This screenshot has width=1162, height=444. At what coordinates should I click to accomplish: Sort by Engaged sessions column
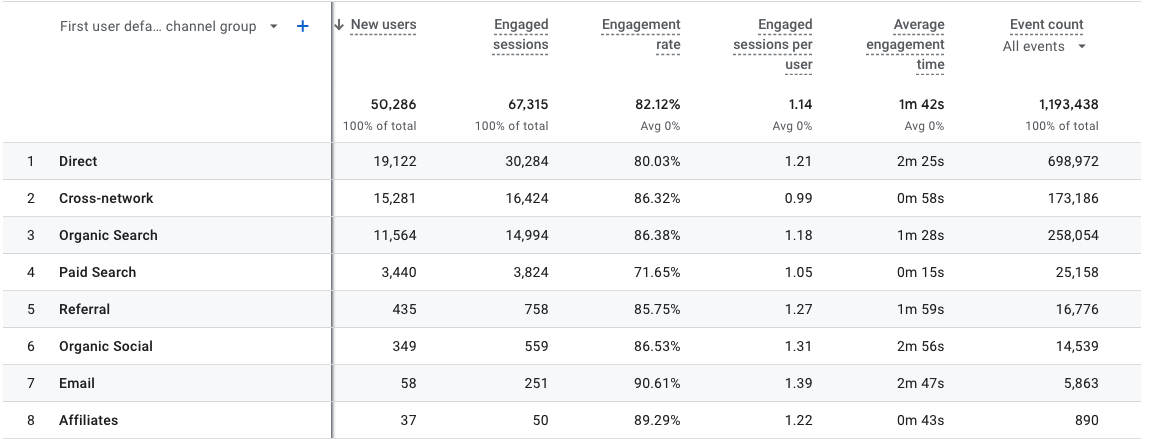click(x=520, y=34)
